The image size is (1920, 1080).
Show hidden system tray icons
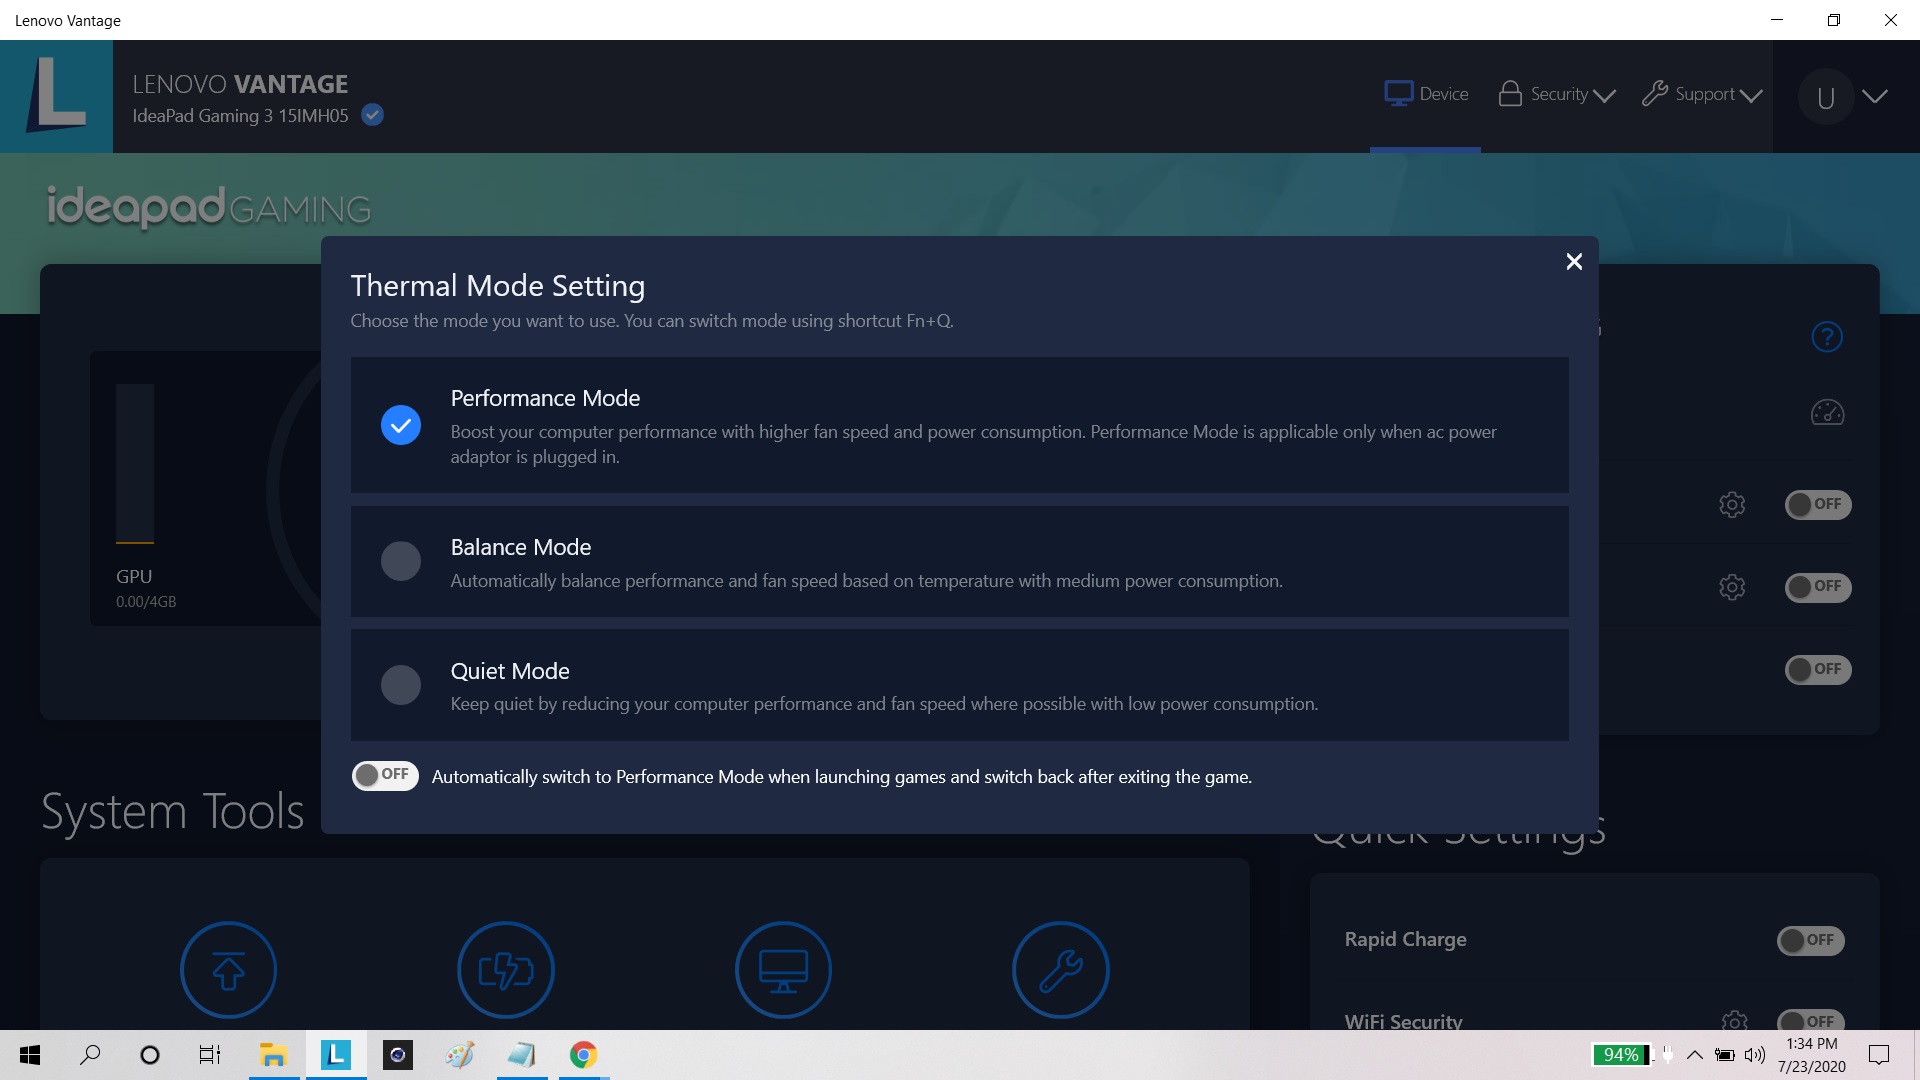point(1695,1055)
